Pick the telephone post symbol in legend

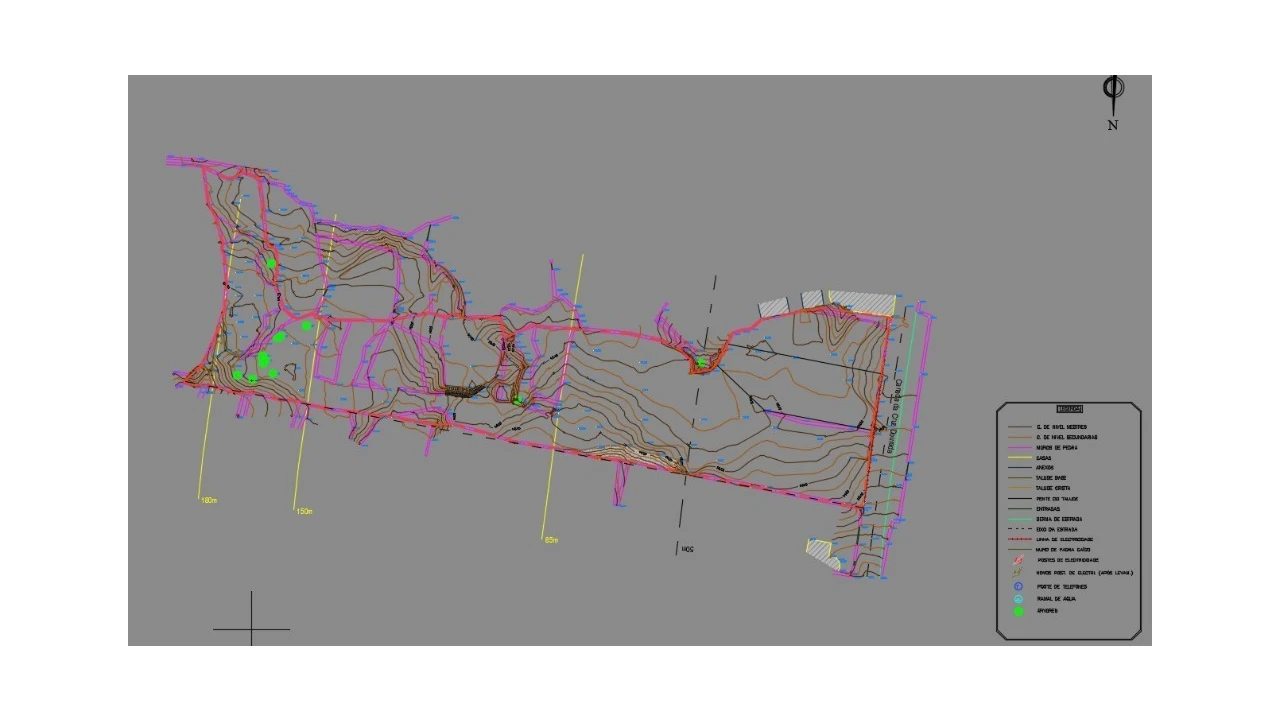pos(1018,586)
